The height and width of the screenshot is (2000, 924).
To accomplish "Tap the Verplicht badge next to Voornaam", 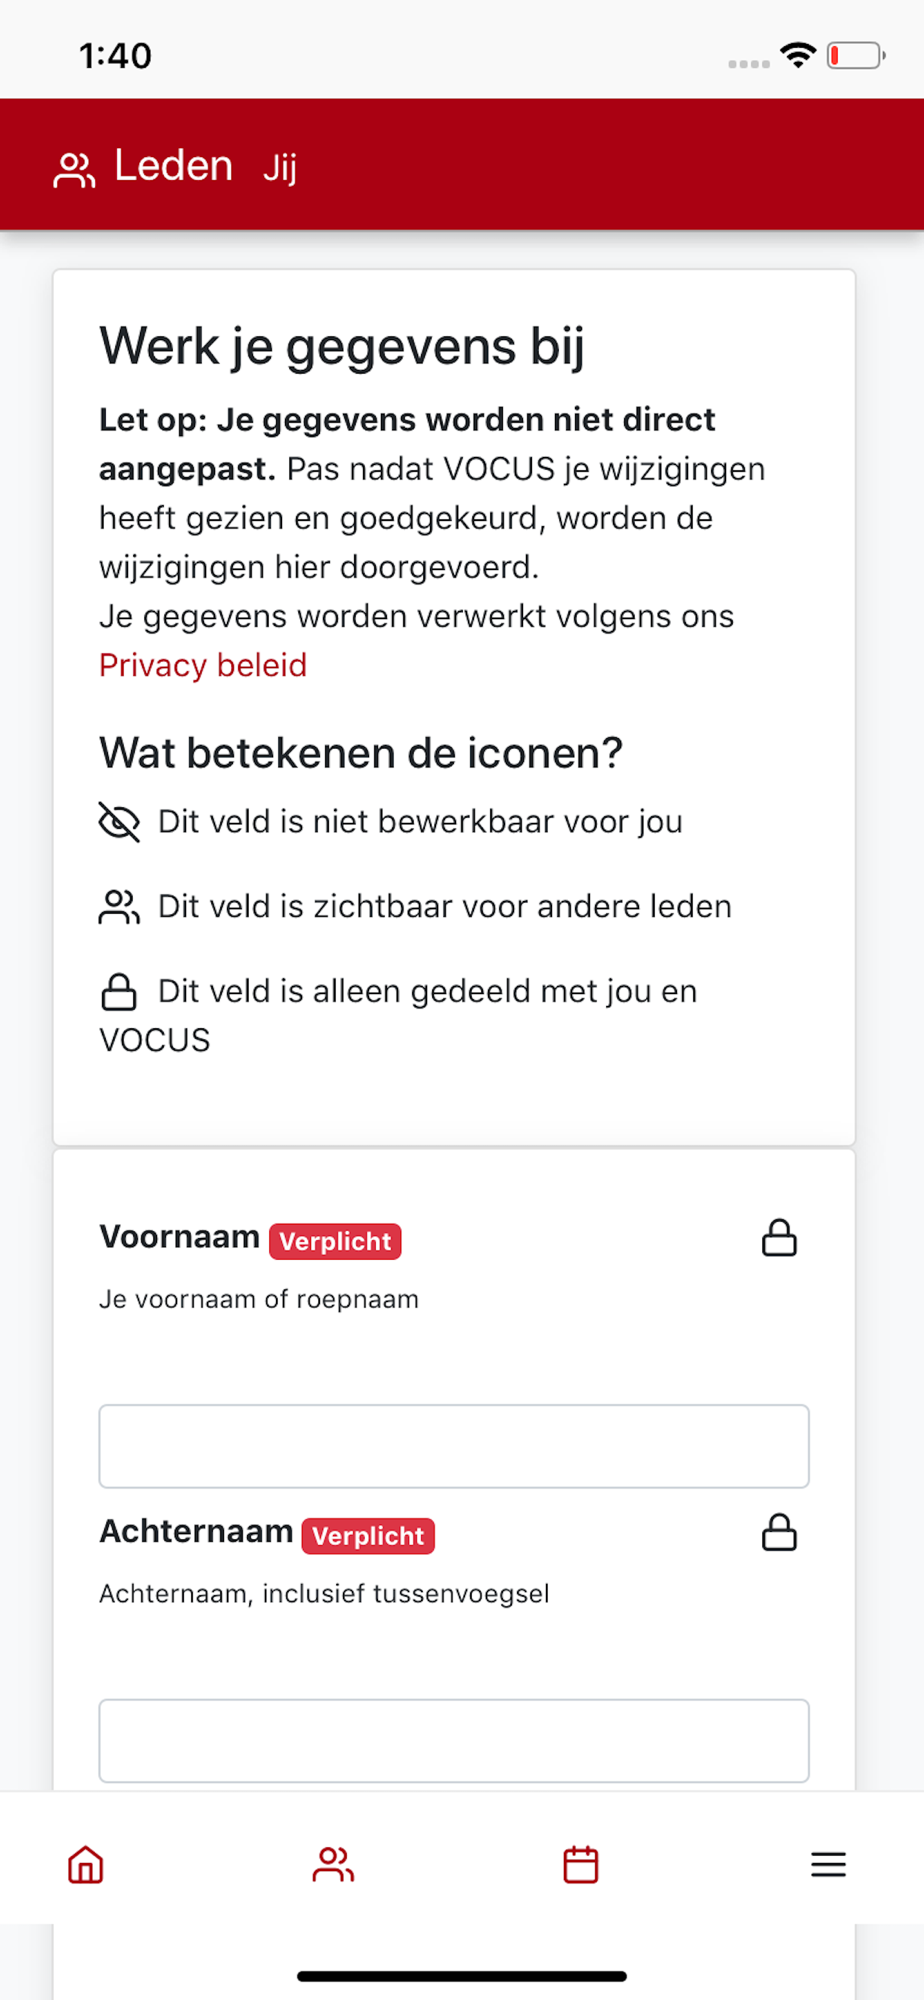I will (x=335, y=1241).
